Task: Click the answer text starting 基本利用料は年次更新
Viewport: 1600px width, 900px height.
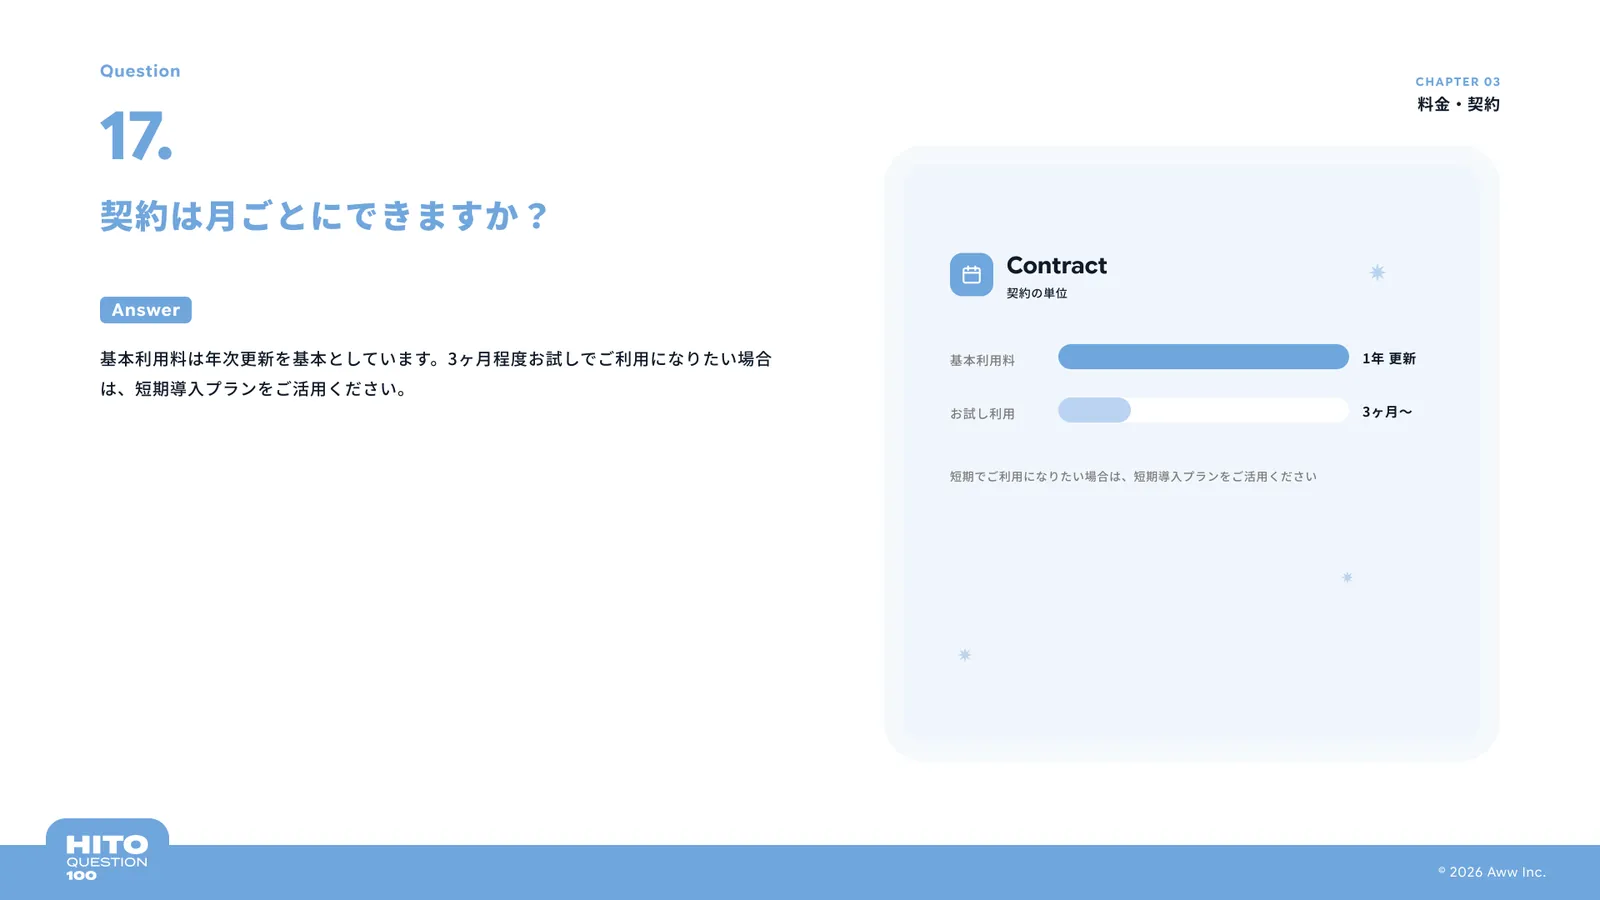Action: point(436,374)
